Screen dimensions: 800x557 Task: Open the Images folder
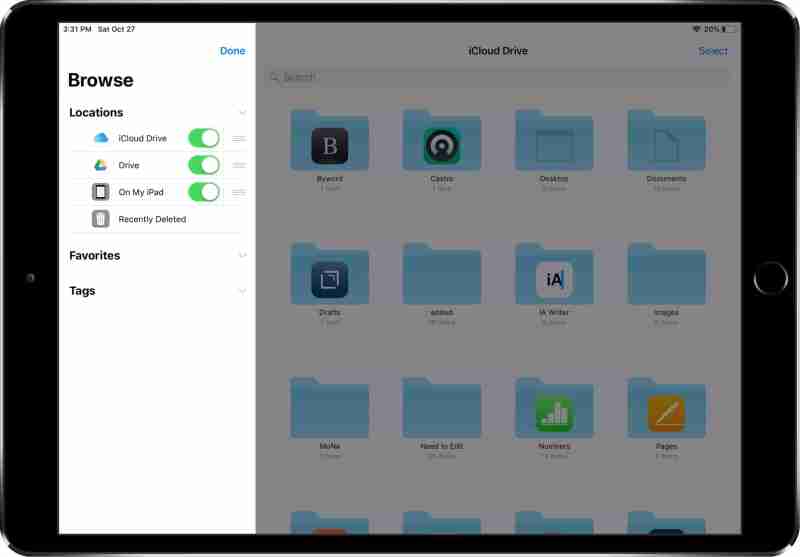tap(666, 274)
